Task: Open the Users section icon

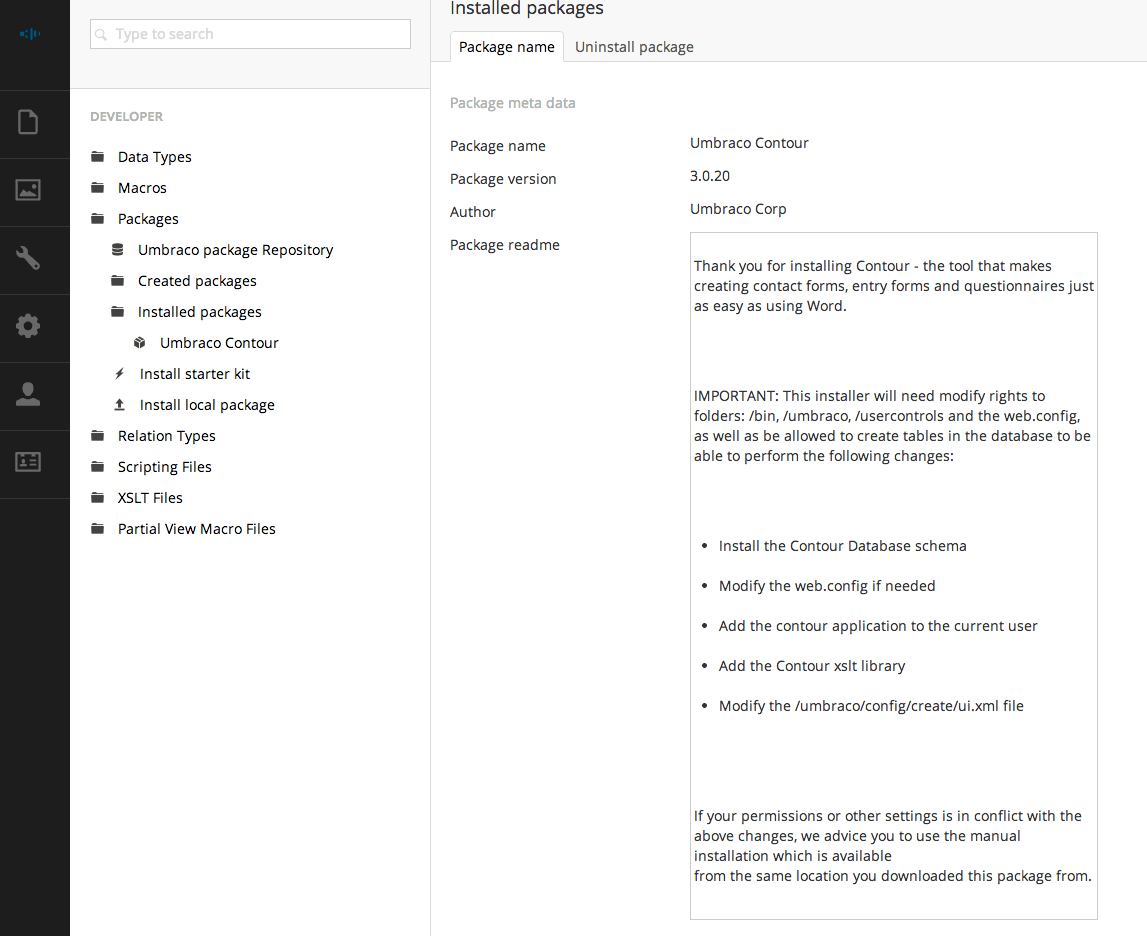Action: (28, 394)
